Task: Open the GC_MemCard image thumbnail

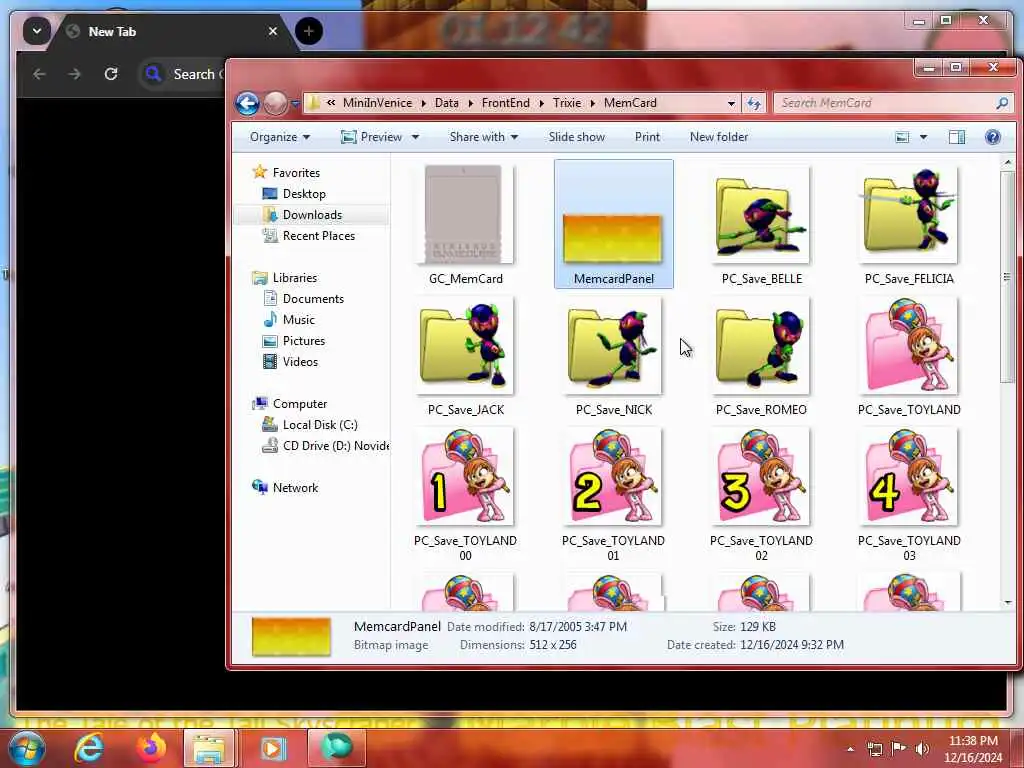Action: pos(464,214)
